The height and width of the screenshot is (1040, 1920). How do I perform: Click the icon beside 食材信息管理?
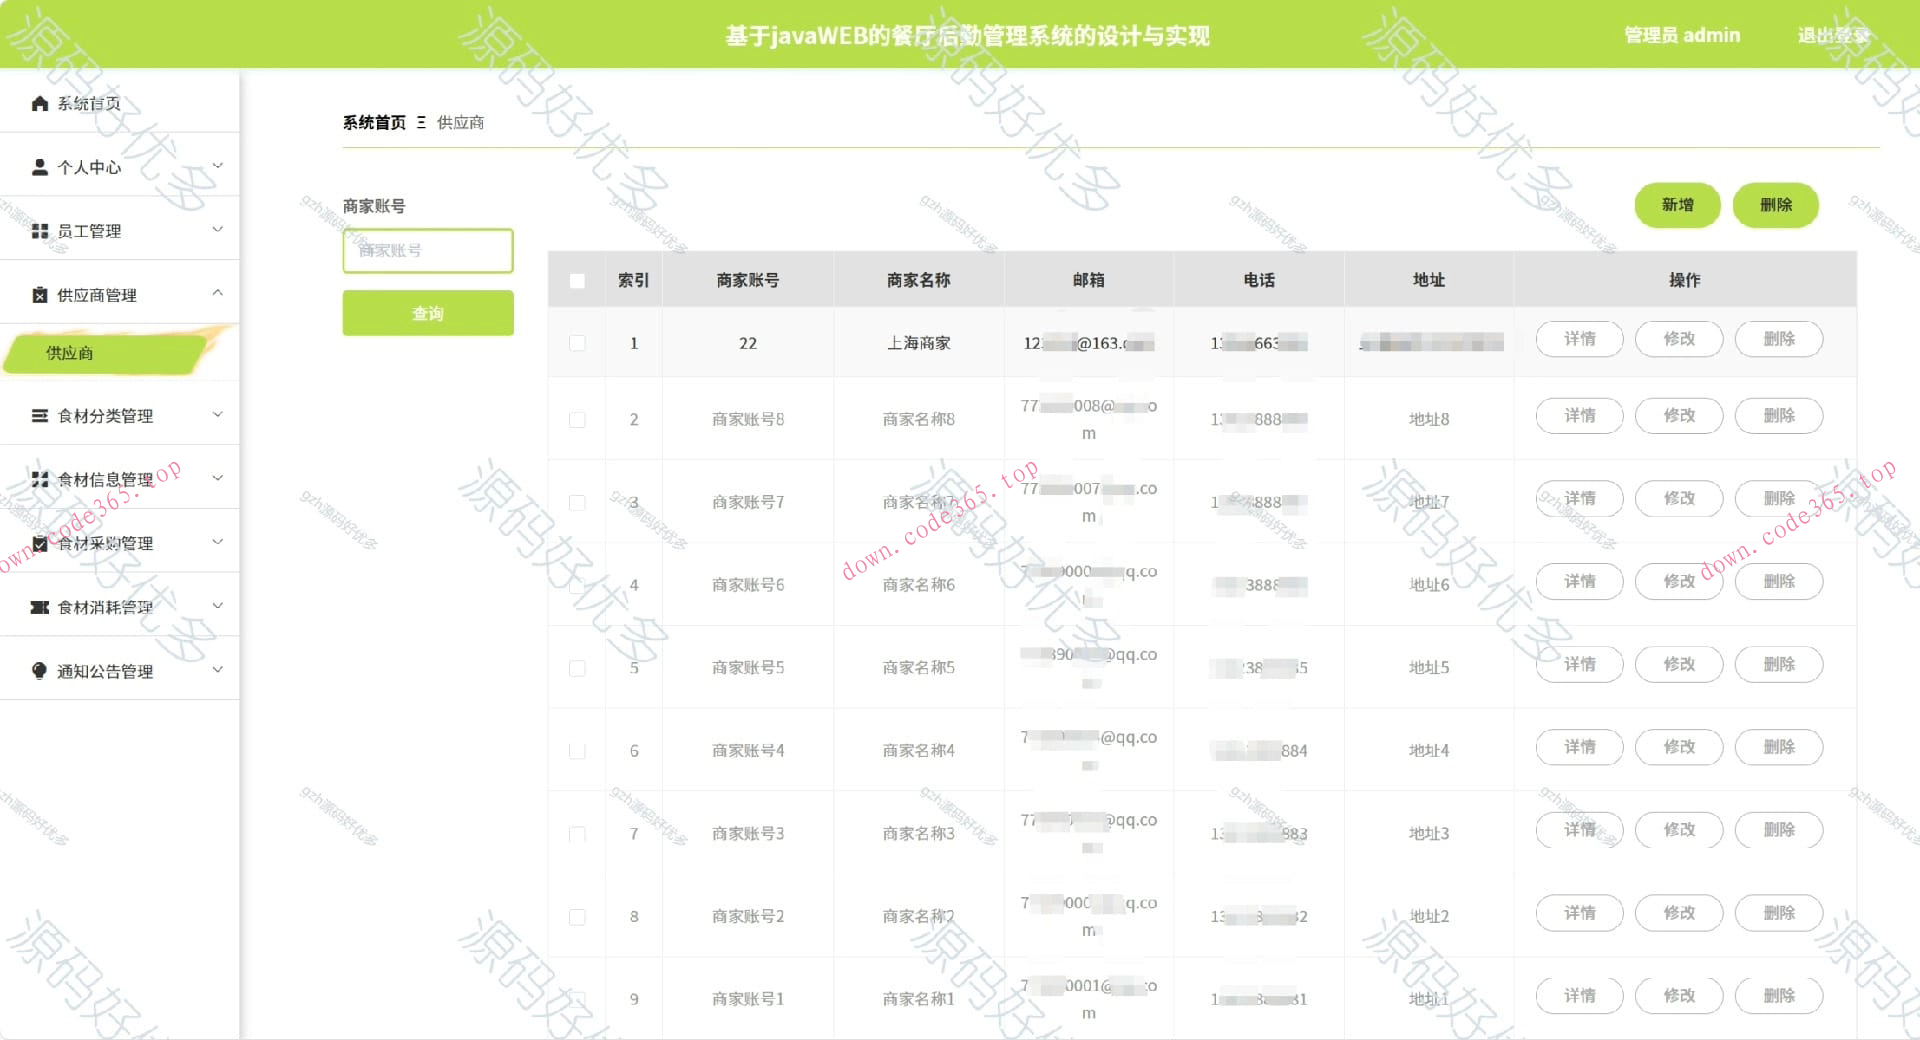pos(40,479)
